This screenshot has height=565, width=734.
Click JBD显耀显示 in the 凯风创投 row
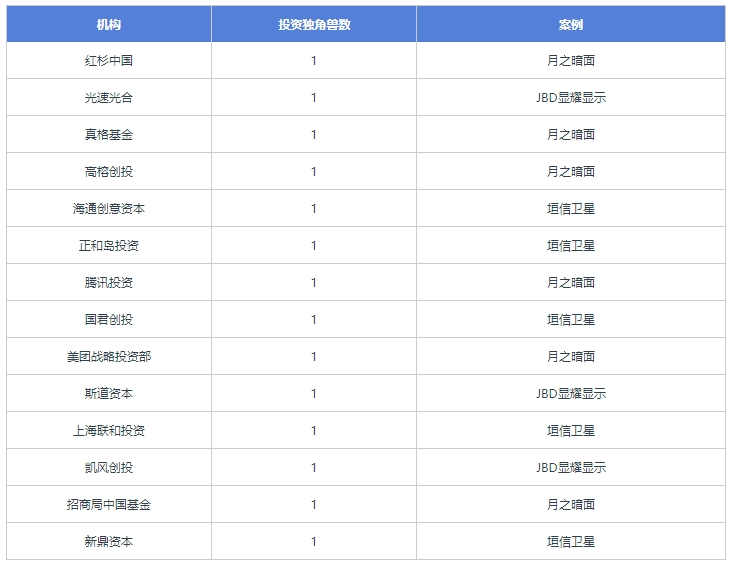tap(571, 467)
